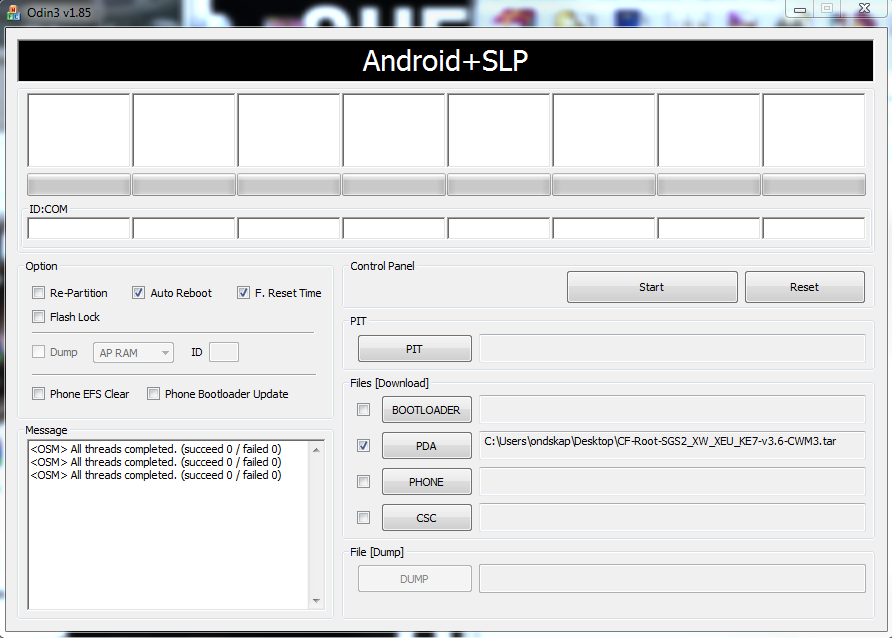This screenshot has width=892, height=644.
Task: Click the ID input field next to Dump
Action: (x=224, y=352)
